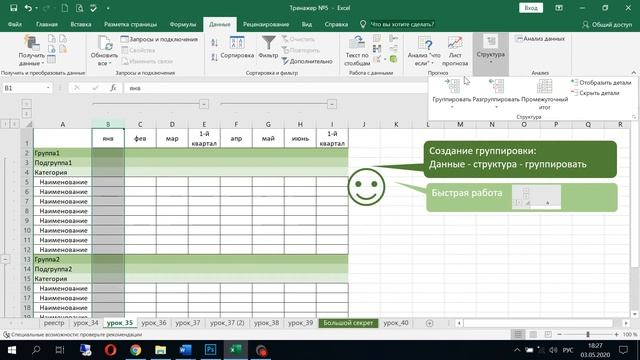The height and width of the screenshot is (360, 640).
Task: Click inside the formula bar
Action: 276,88
